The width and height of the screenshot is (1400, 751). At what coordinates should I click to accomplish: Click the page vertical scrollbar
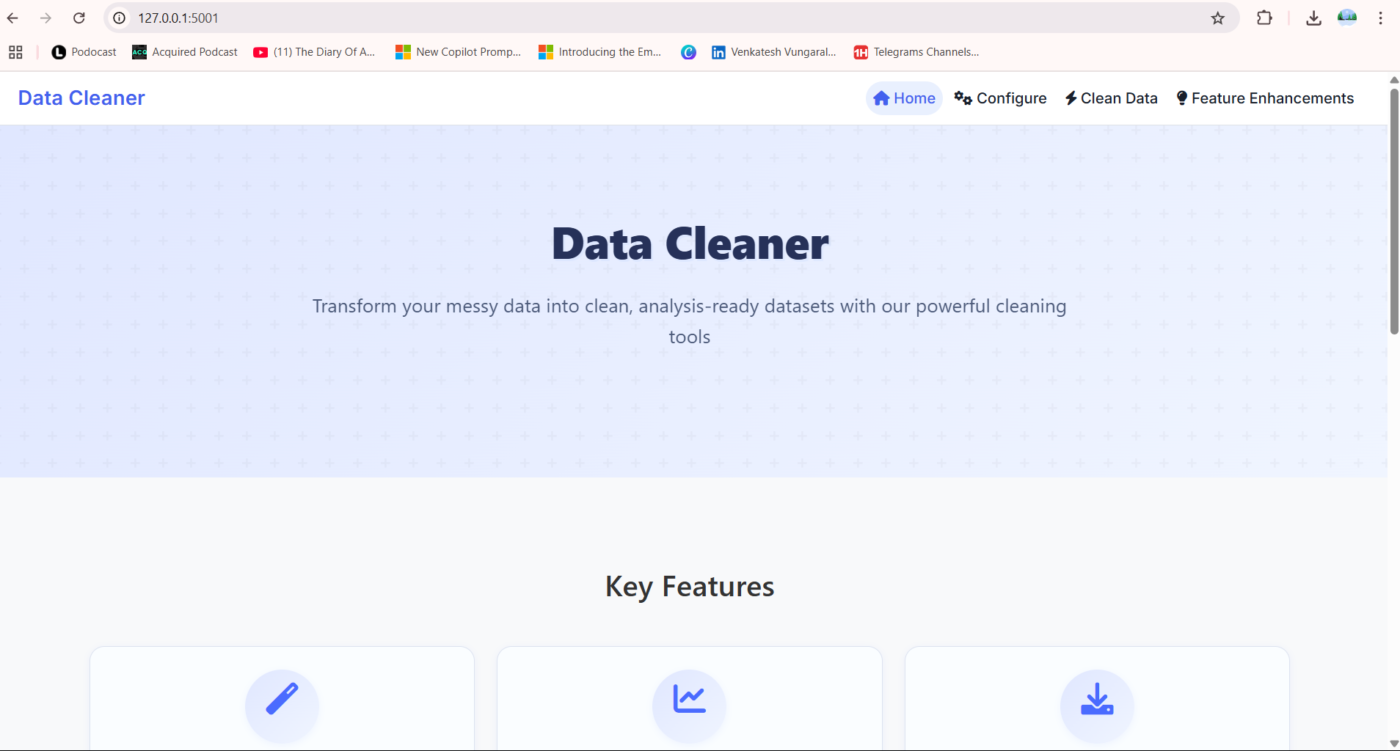(x=1394, y=210)
